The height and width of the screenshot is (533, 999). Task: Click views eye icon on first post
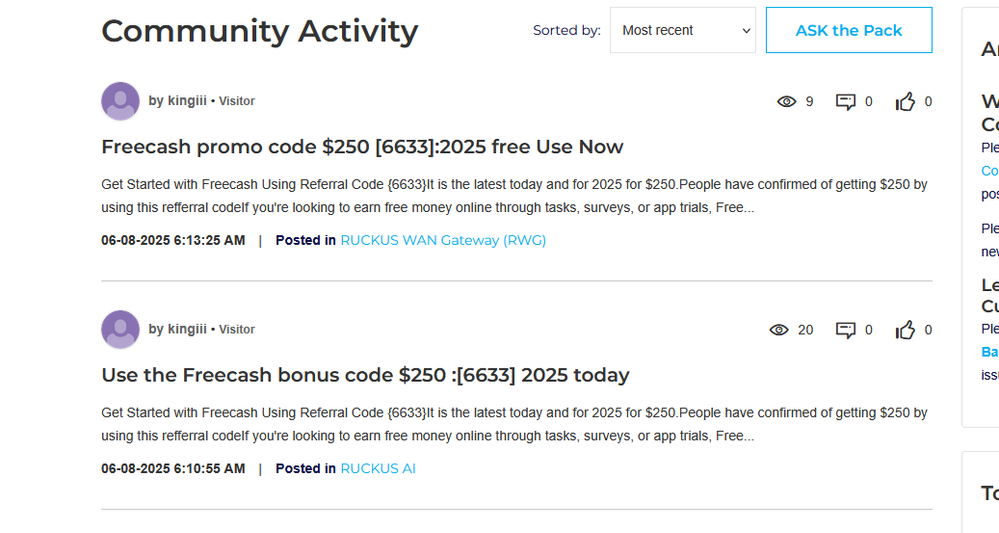pyautogui.click(x=787, y=101)
